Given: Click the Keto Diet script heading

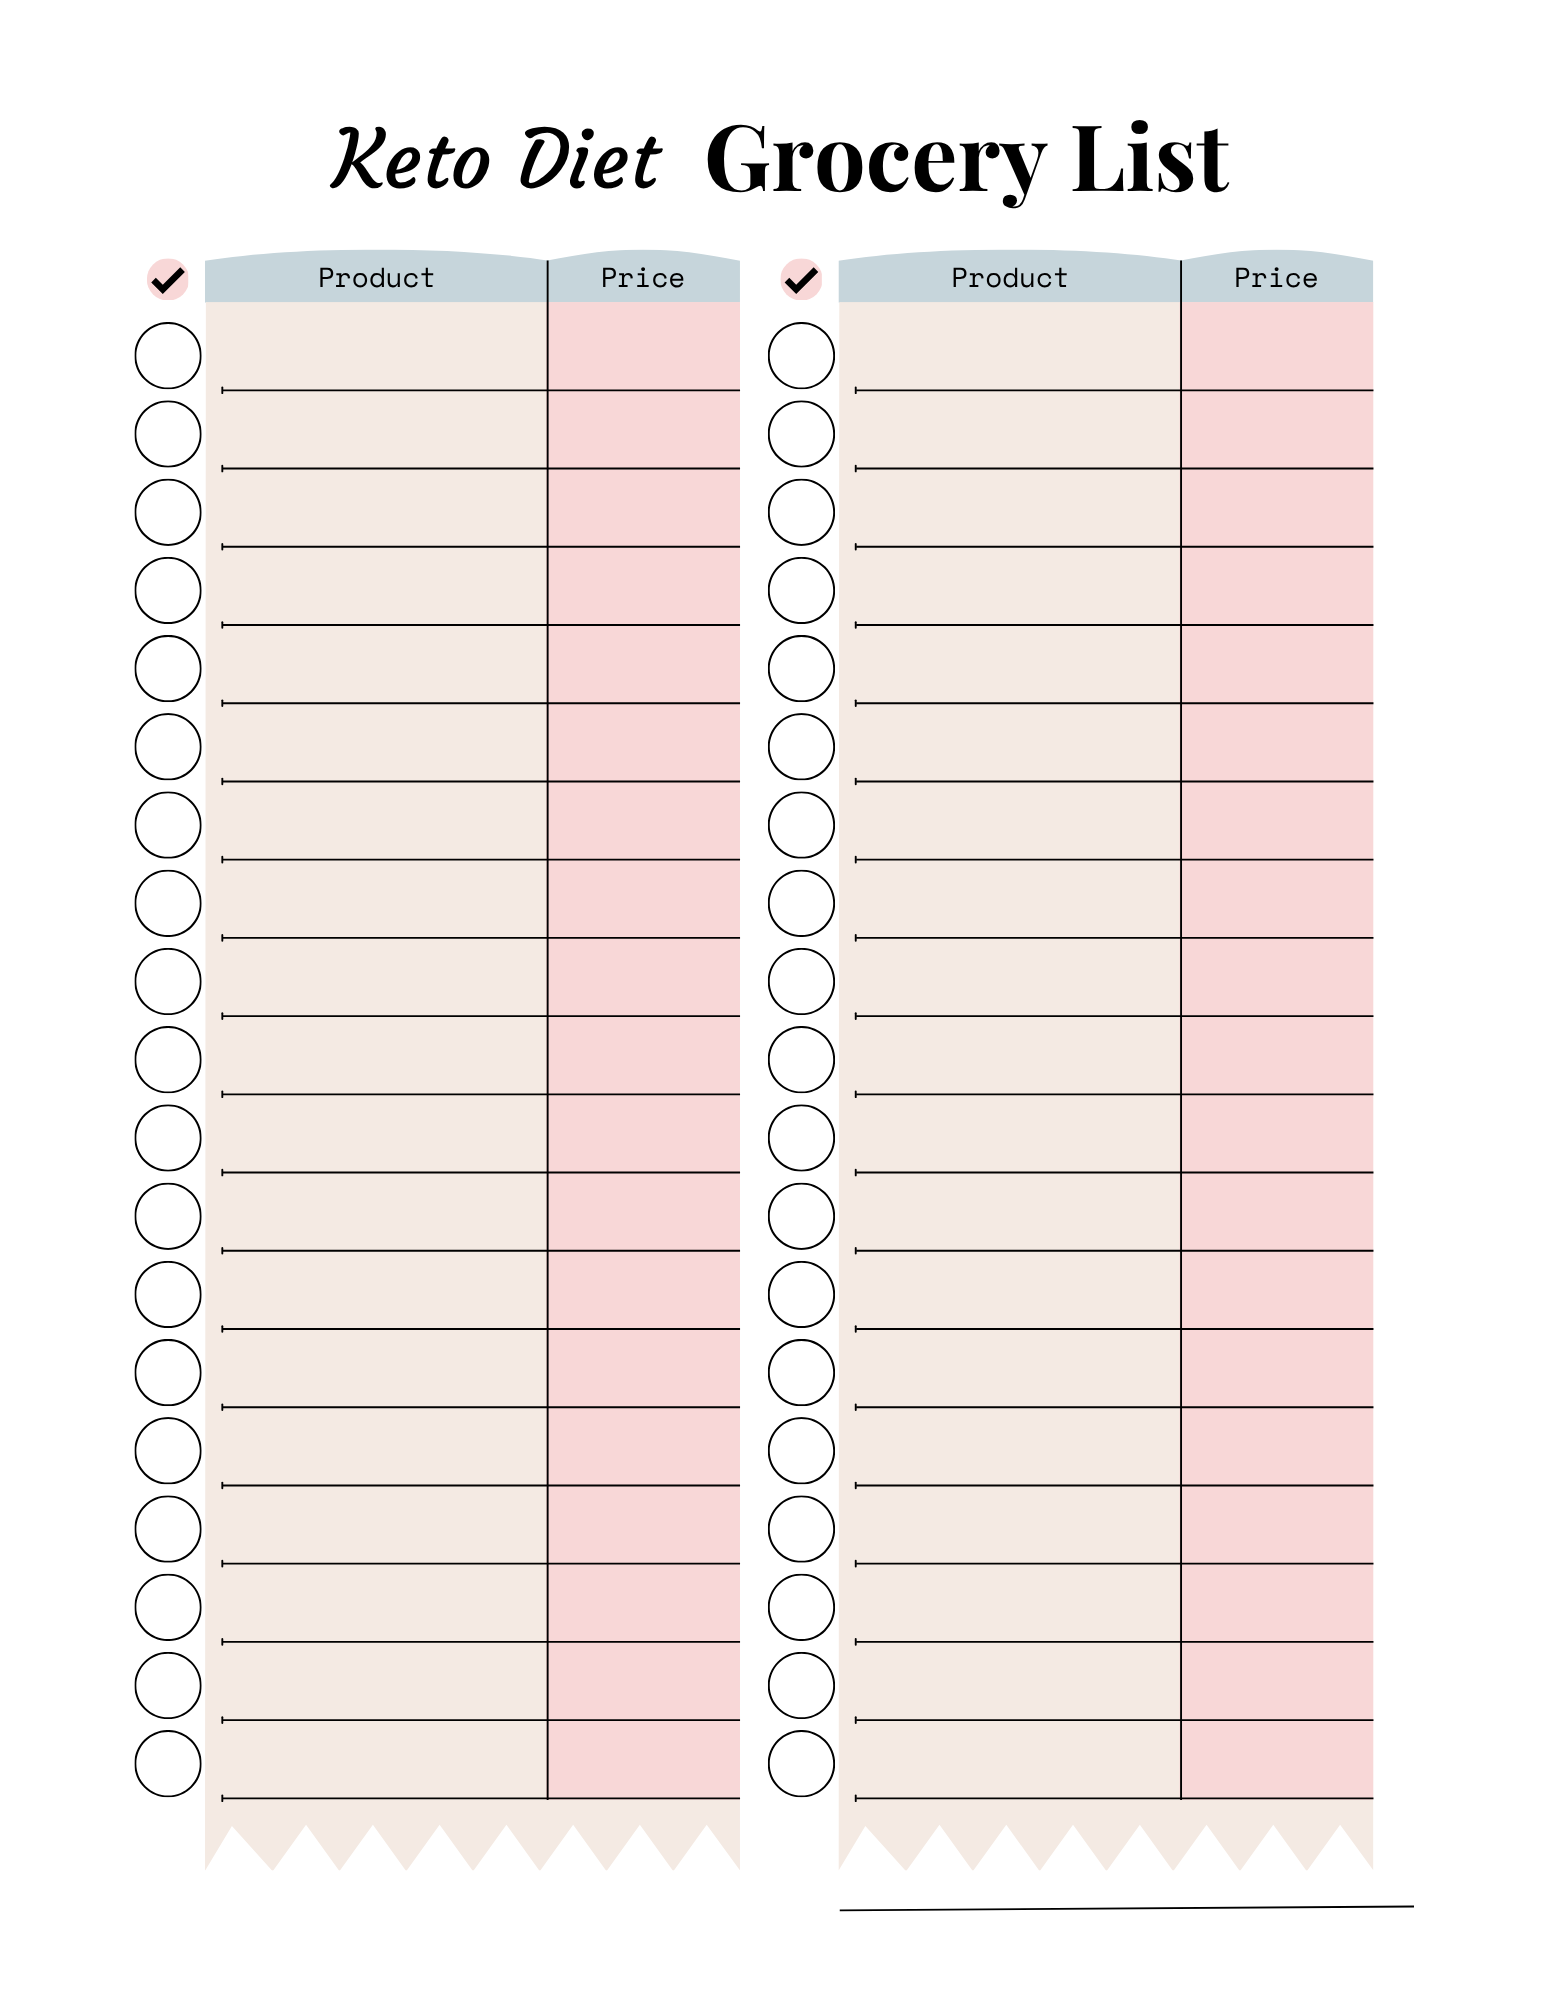Looking at the screenshot, I should [x=496, y=160].
